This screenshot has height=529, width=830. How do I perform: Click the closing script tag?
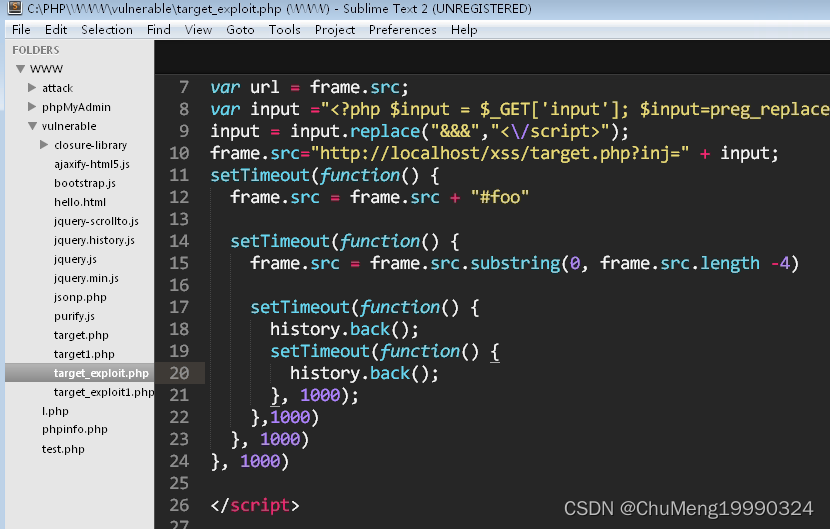point(255,505)
